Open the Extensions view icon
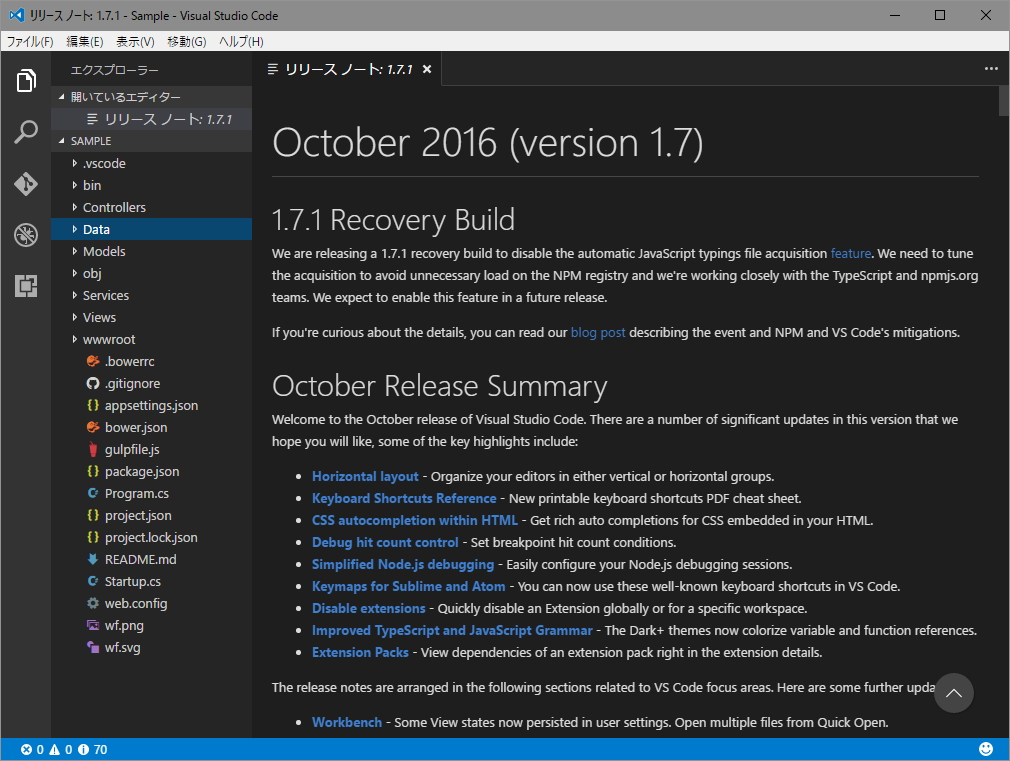The height and width of the screenshot is (761, 1010). tap(25, 287)
